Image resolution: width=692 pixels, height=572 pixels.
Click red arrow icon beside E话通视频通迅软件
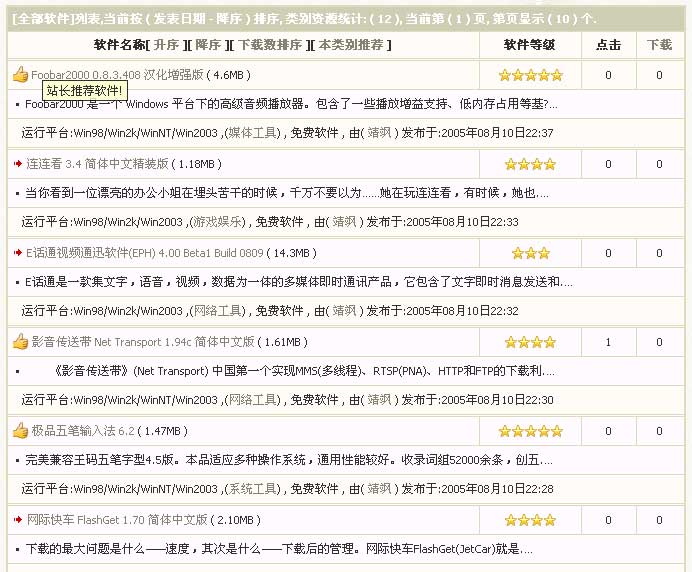(x=18, y=253)
